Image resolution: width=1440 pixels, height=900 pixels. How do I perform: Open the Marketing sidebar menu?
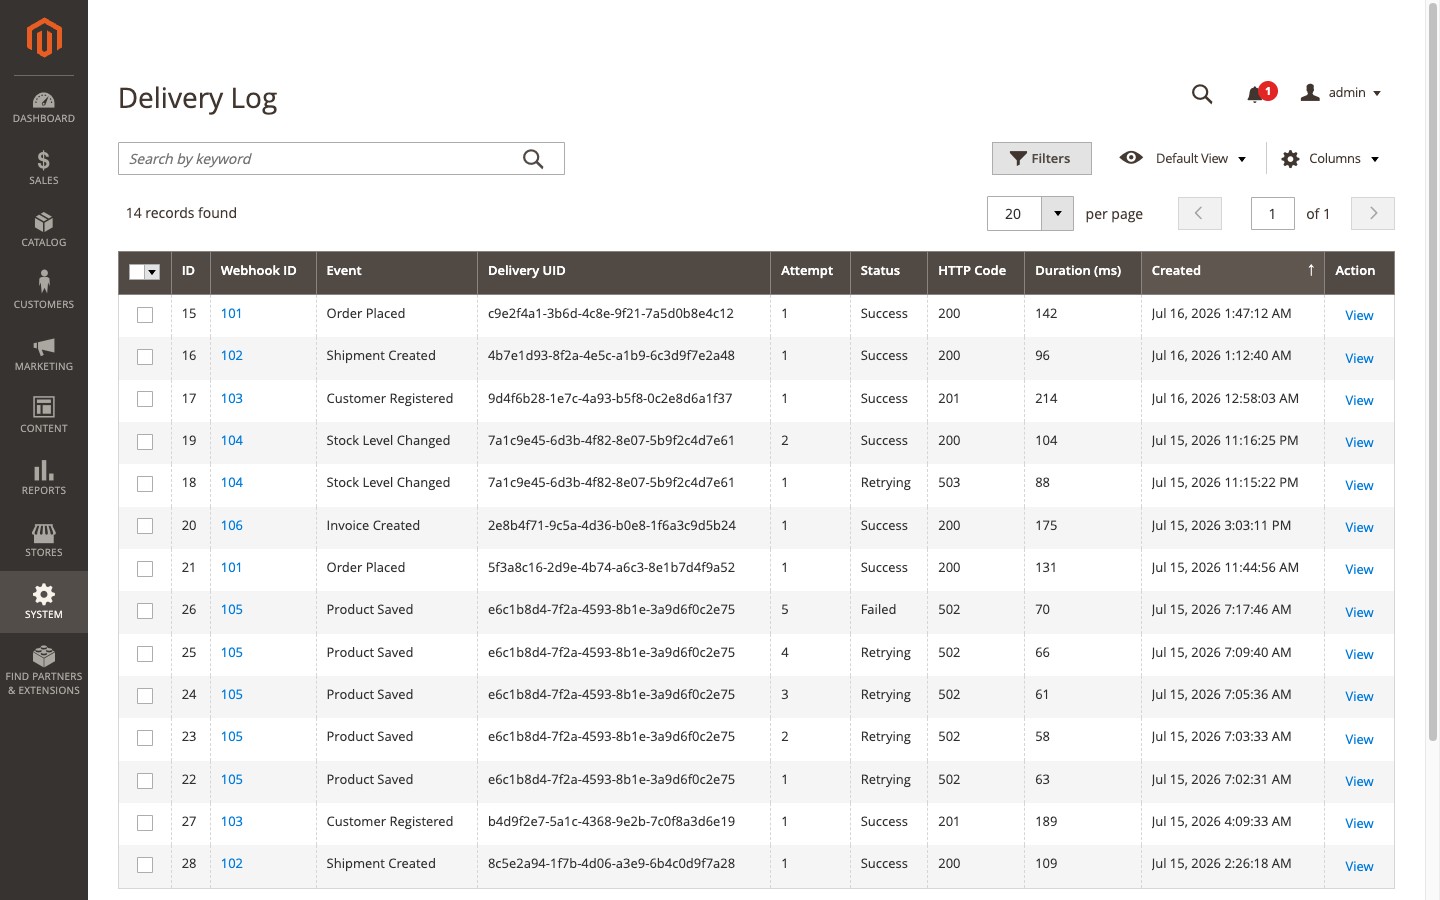[x=44, y=354]
